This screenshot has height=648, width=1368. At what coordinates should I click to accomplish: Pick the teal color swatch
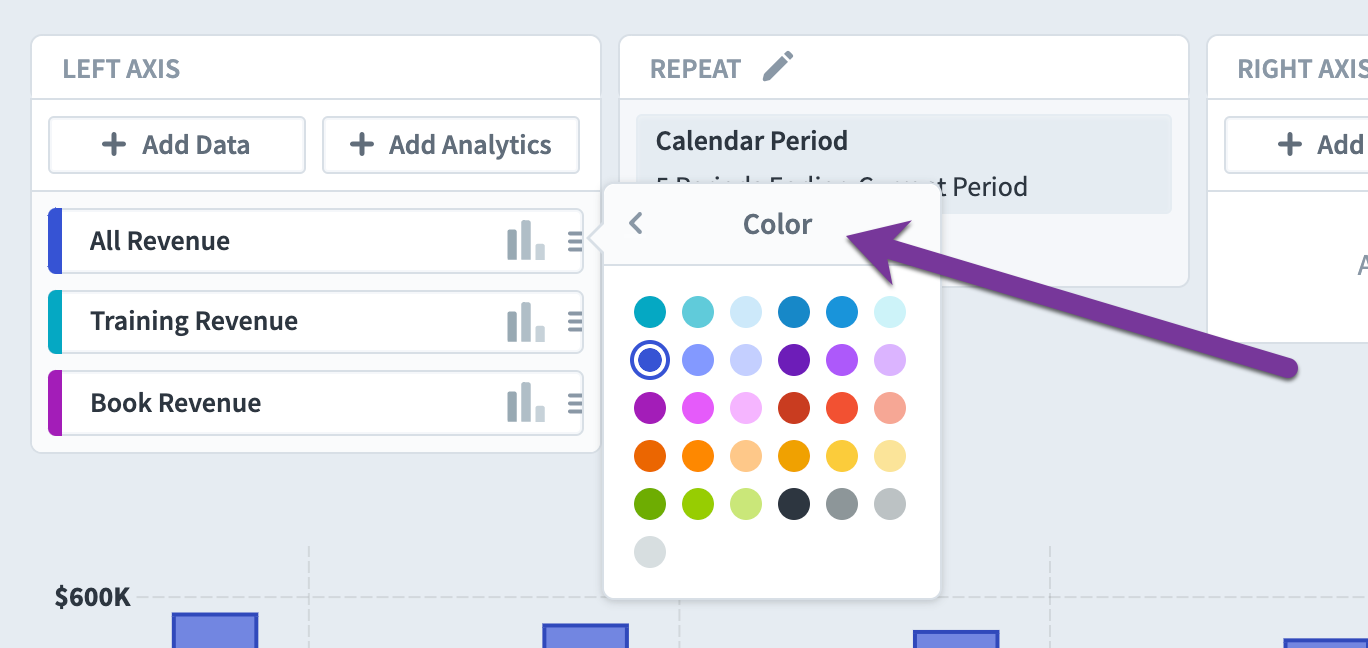[x=650, y=312]
